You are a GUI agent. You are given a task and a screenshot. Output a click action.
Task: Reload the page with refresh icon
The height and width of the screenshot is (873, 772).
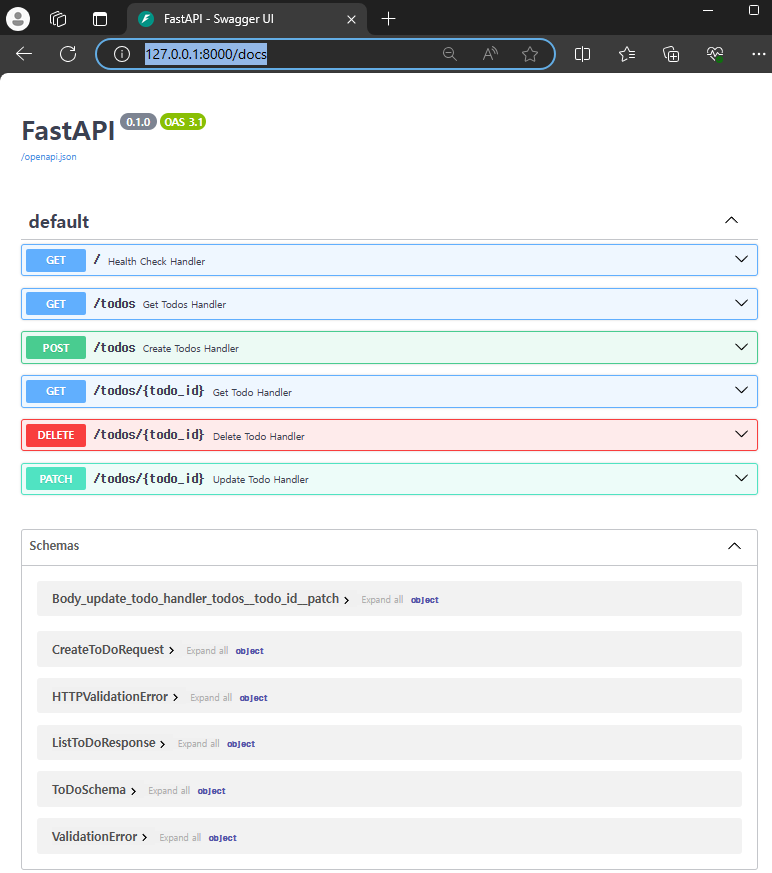pyautogui.click(x=68, y=54)
